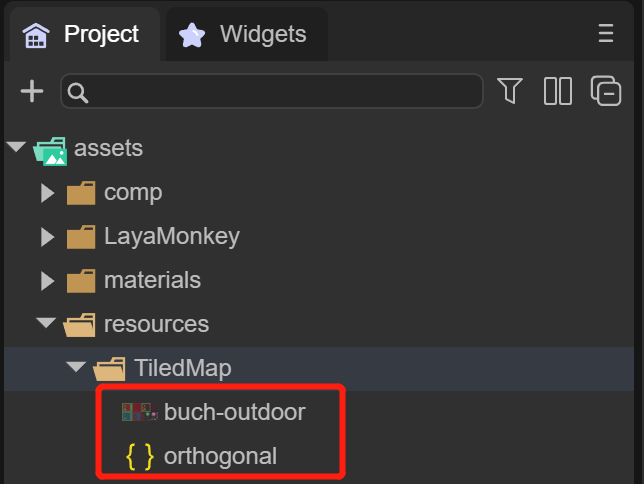Collapse the assets root folder arrow
This screenshot has height=484, width=644.
(15, 148)
